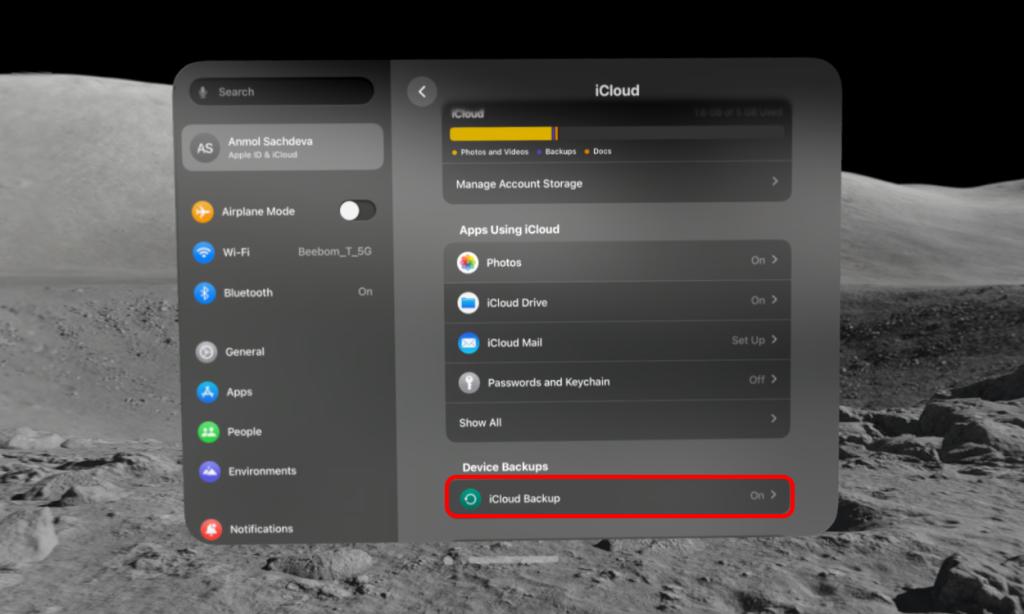Click the General gear icon
Screen dimensions: 1024x614
click(206, 352)
